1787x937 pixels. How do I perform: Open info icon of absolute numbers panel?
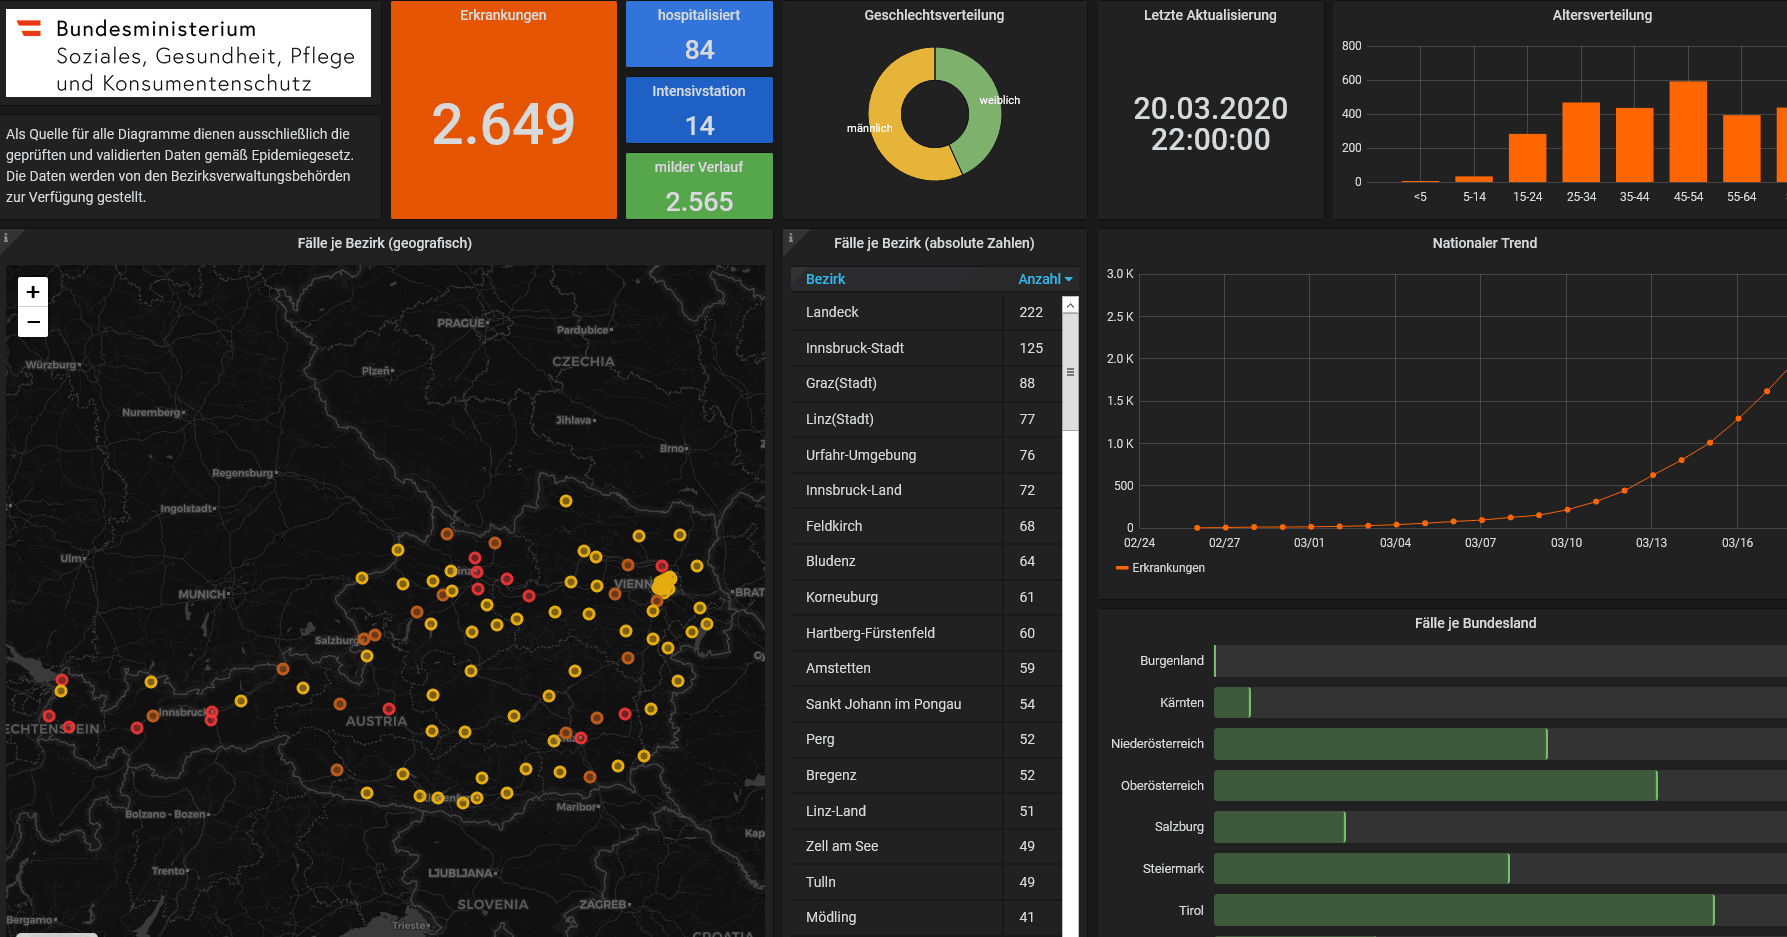coord(790,238)
